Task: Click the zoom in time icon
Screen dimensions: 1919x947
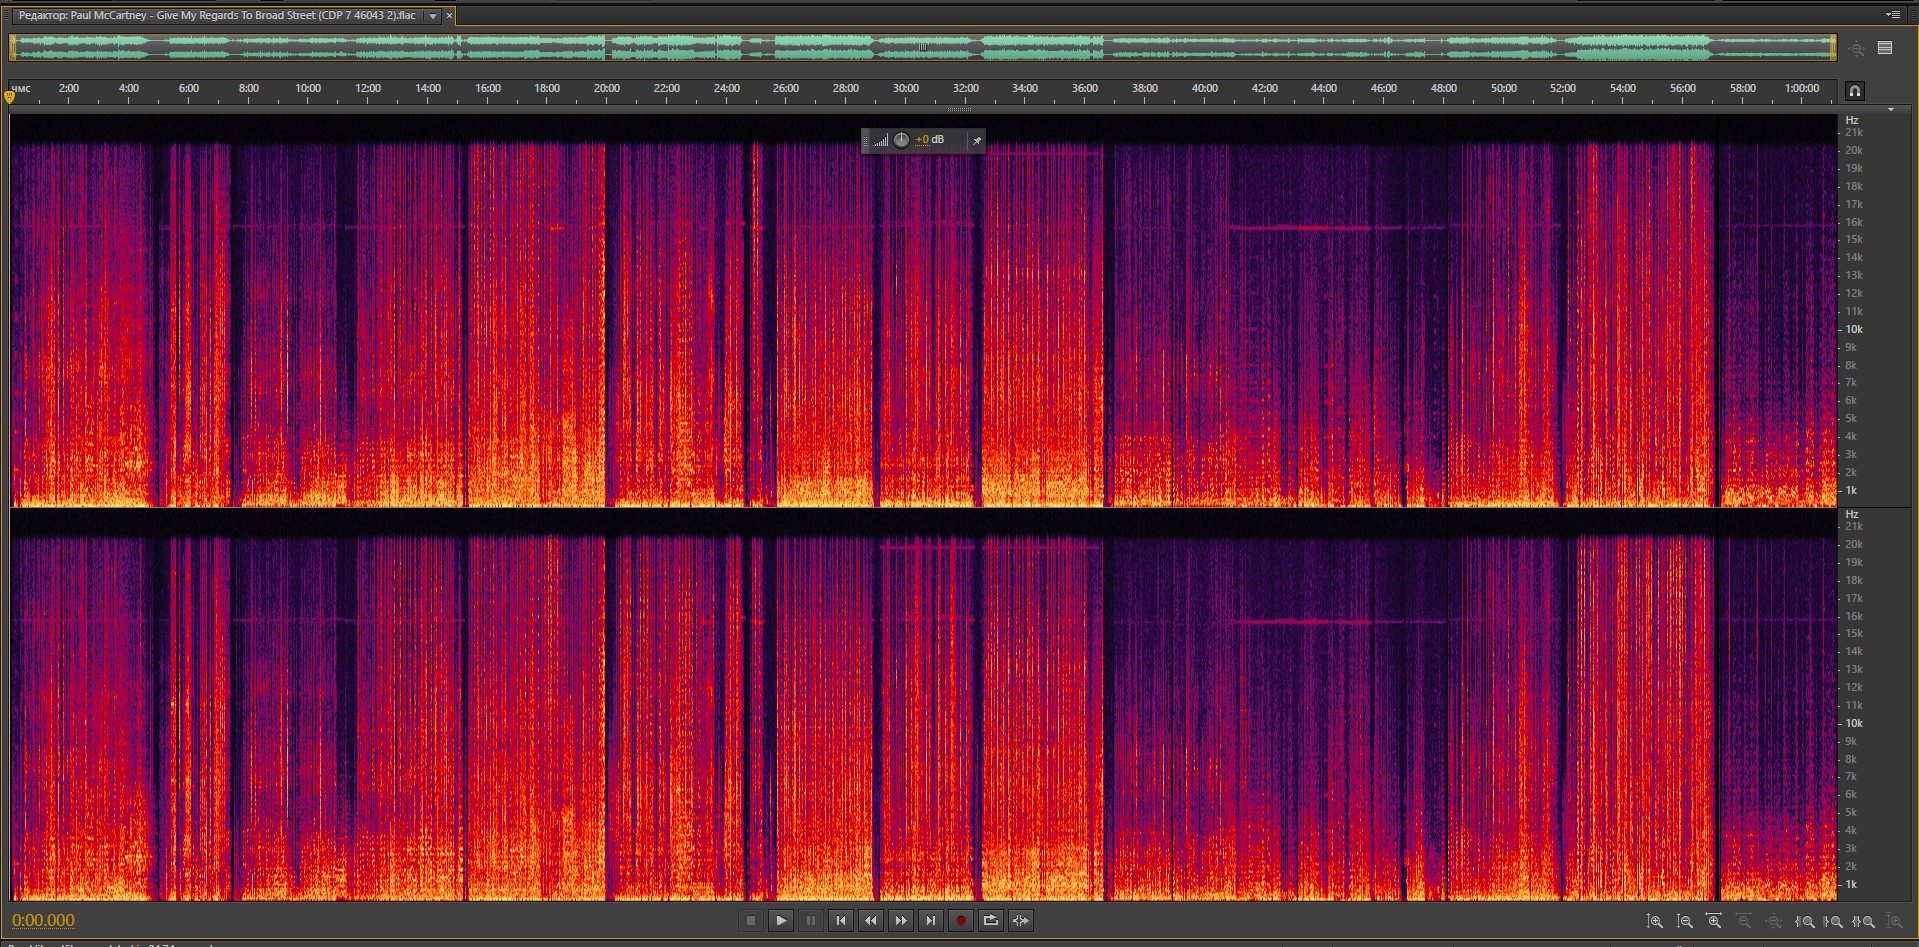Action: (x=1714, y=921)
